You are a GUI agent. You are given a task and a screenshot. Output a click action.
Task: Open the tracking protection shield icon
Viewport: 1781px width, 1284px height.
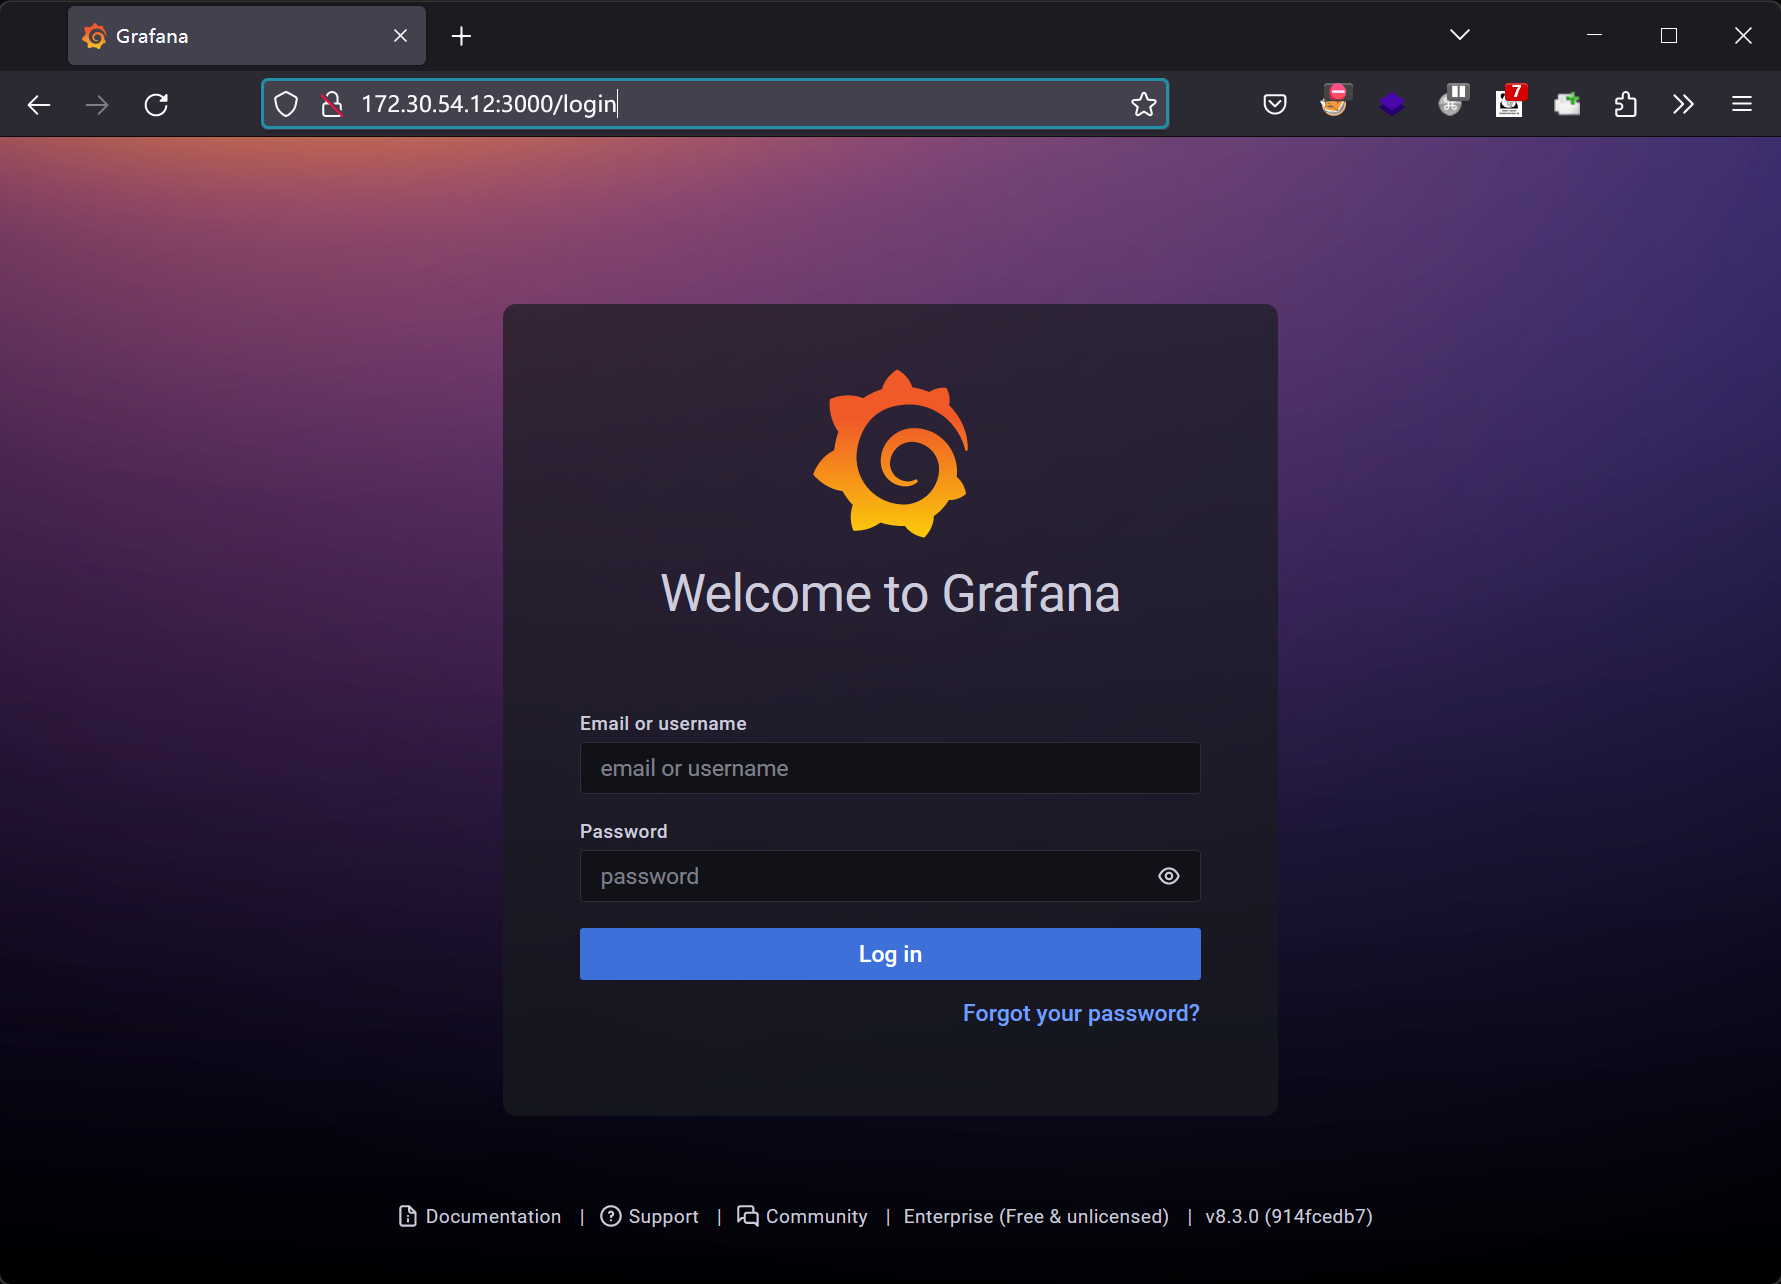pyautogui.click(x=286, y=104)
